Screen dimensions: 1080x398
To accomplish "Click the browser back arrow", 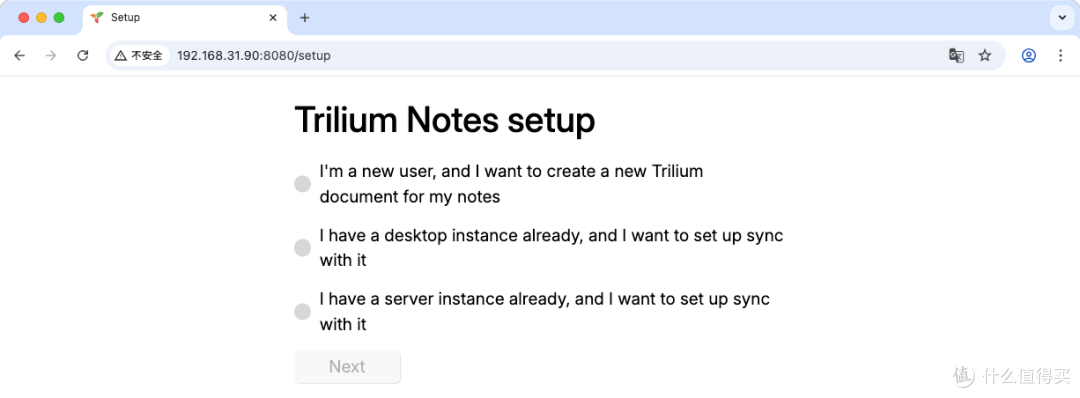I will pos(19,56).
